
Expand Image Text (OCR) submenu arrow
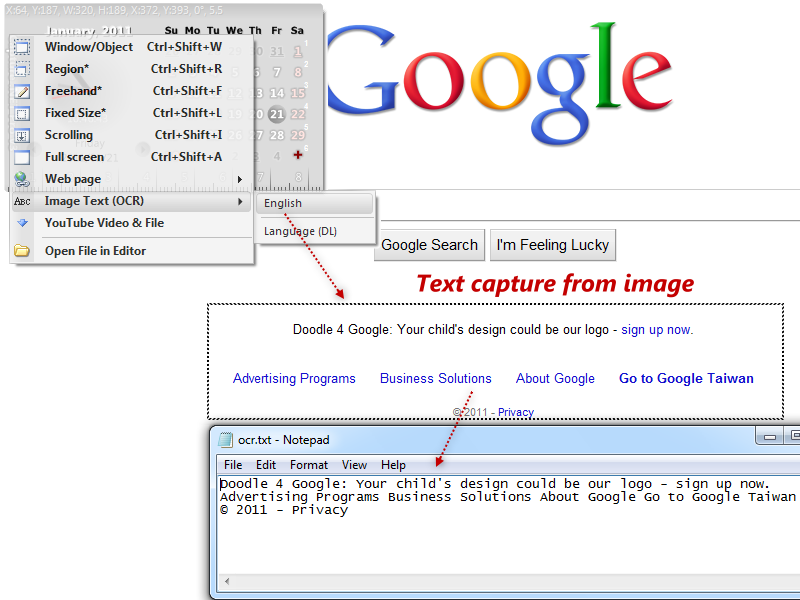[240, 202]
